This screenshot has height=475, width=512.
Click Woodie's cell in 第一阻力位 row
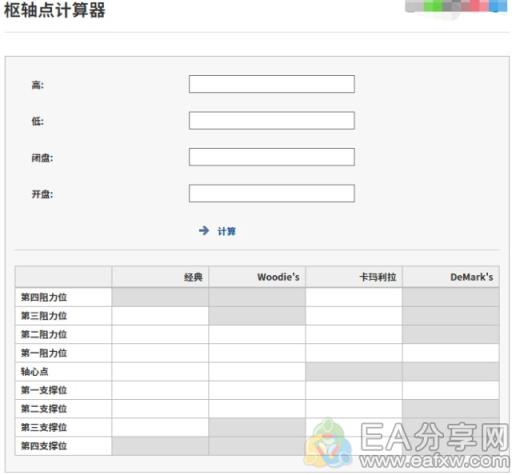(x=257, y=353)
